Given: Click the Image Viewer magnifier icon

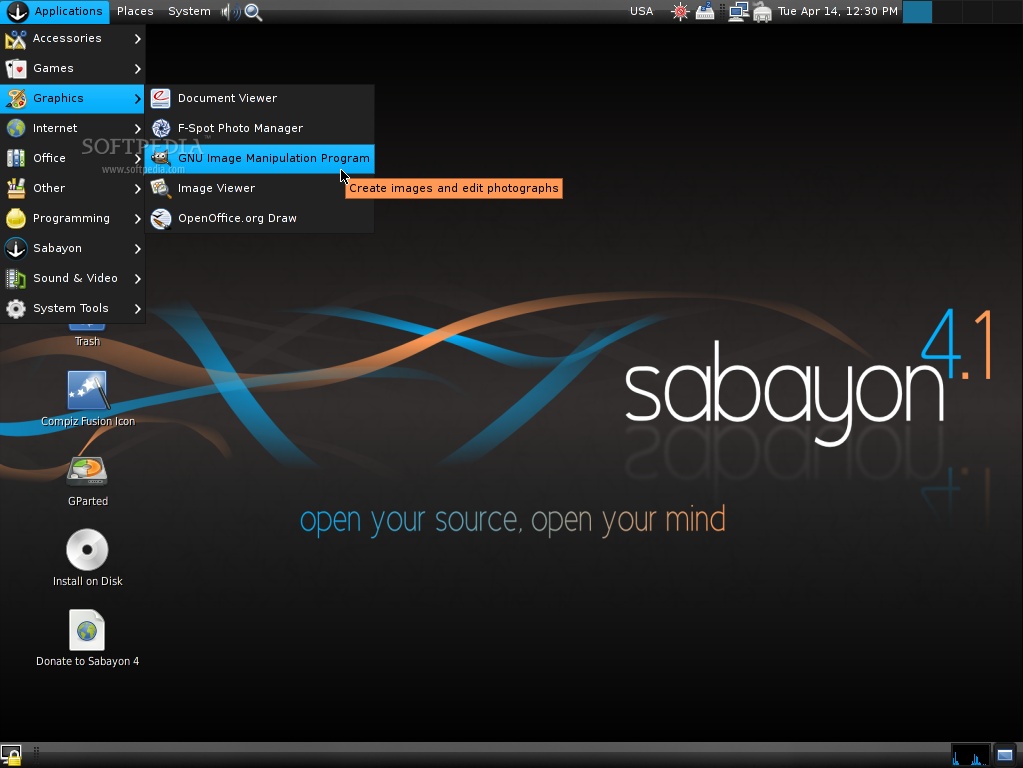Looking at the screenshot, I should pos(160,189).
